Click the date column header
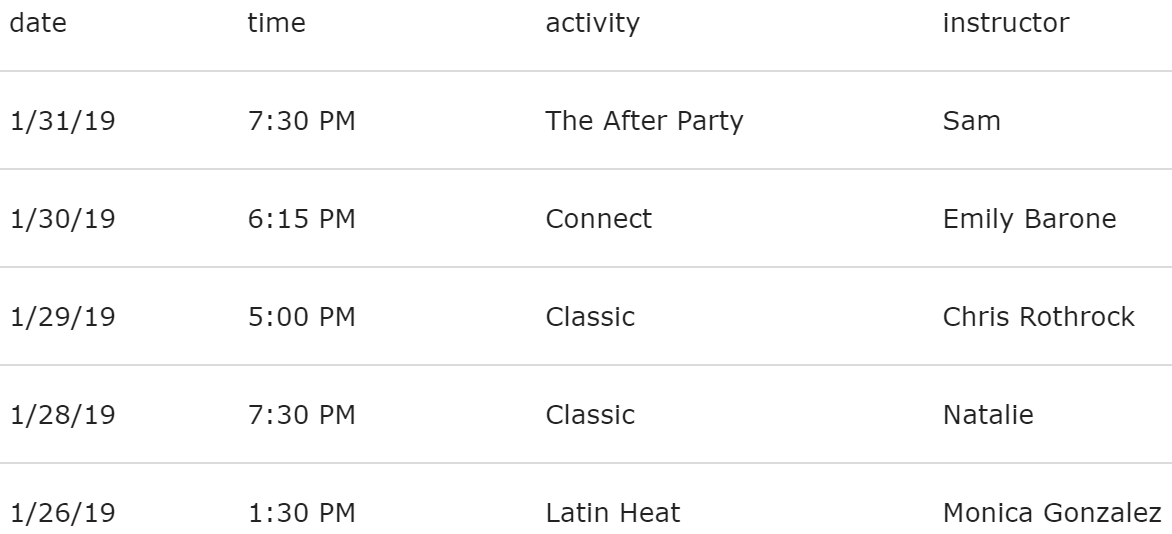The image size is (1172, 534). click(38, 23)
